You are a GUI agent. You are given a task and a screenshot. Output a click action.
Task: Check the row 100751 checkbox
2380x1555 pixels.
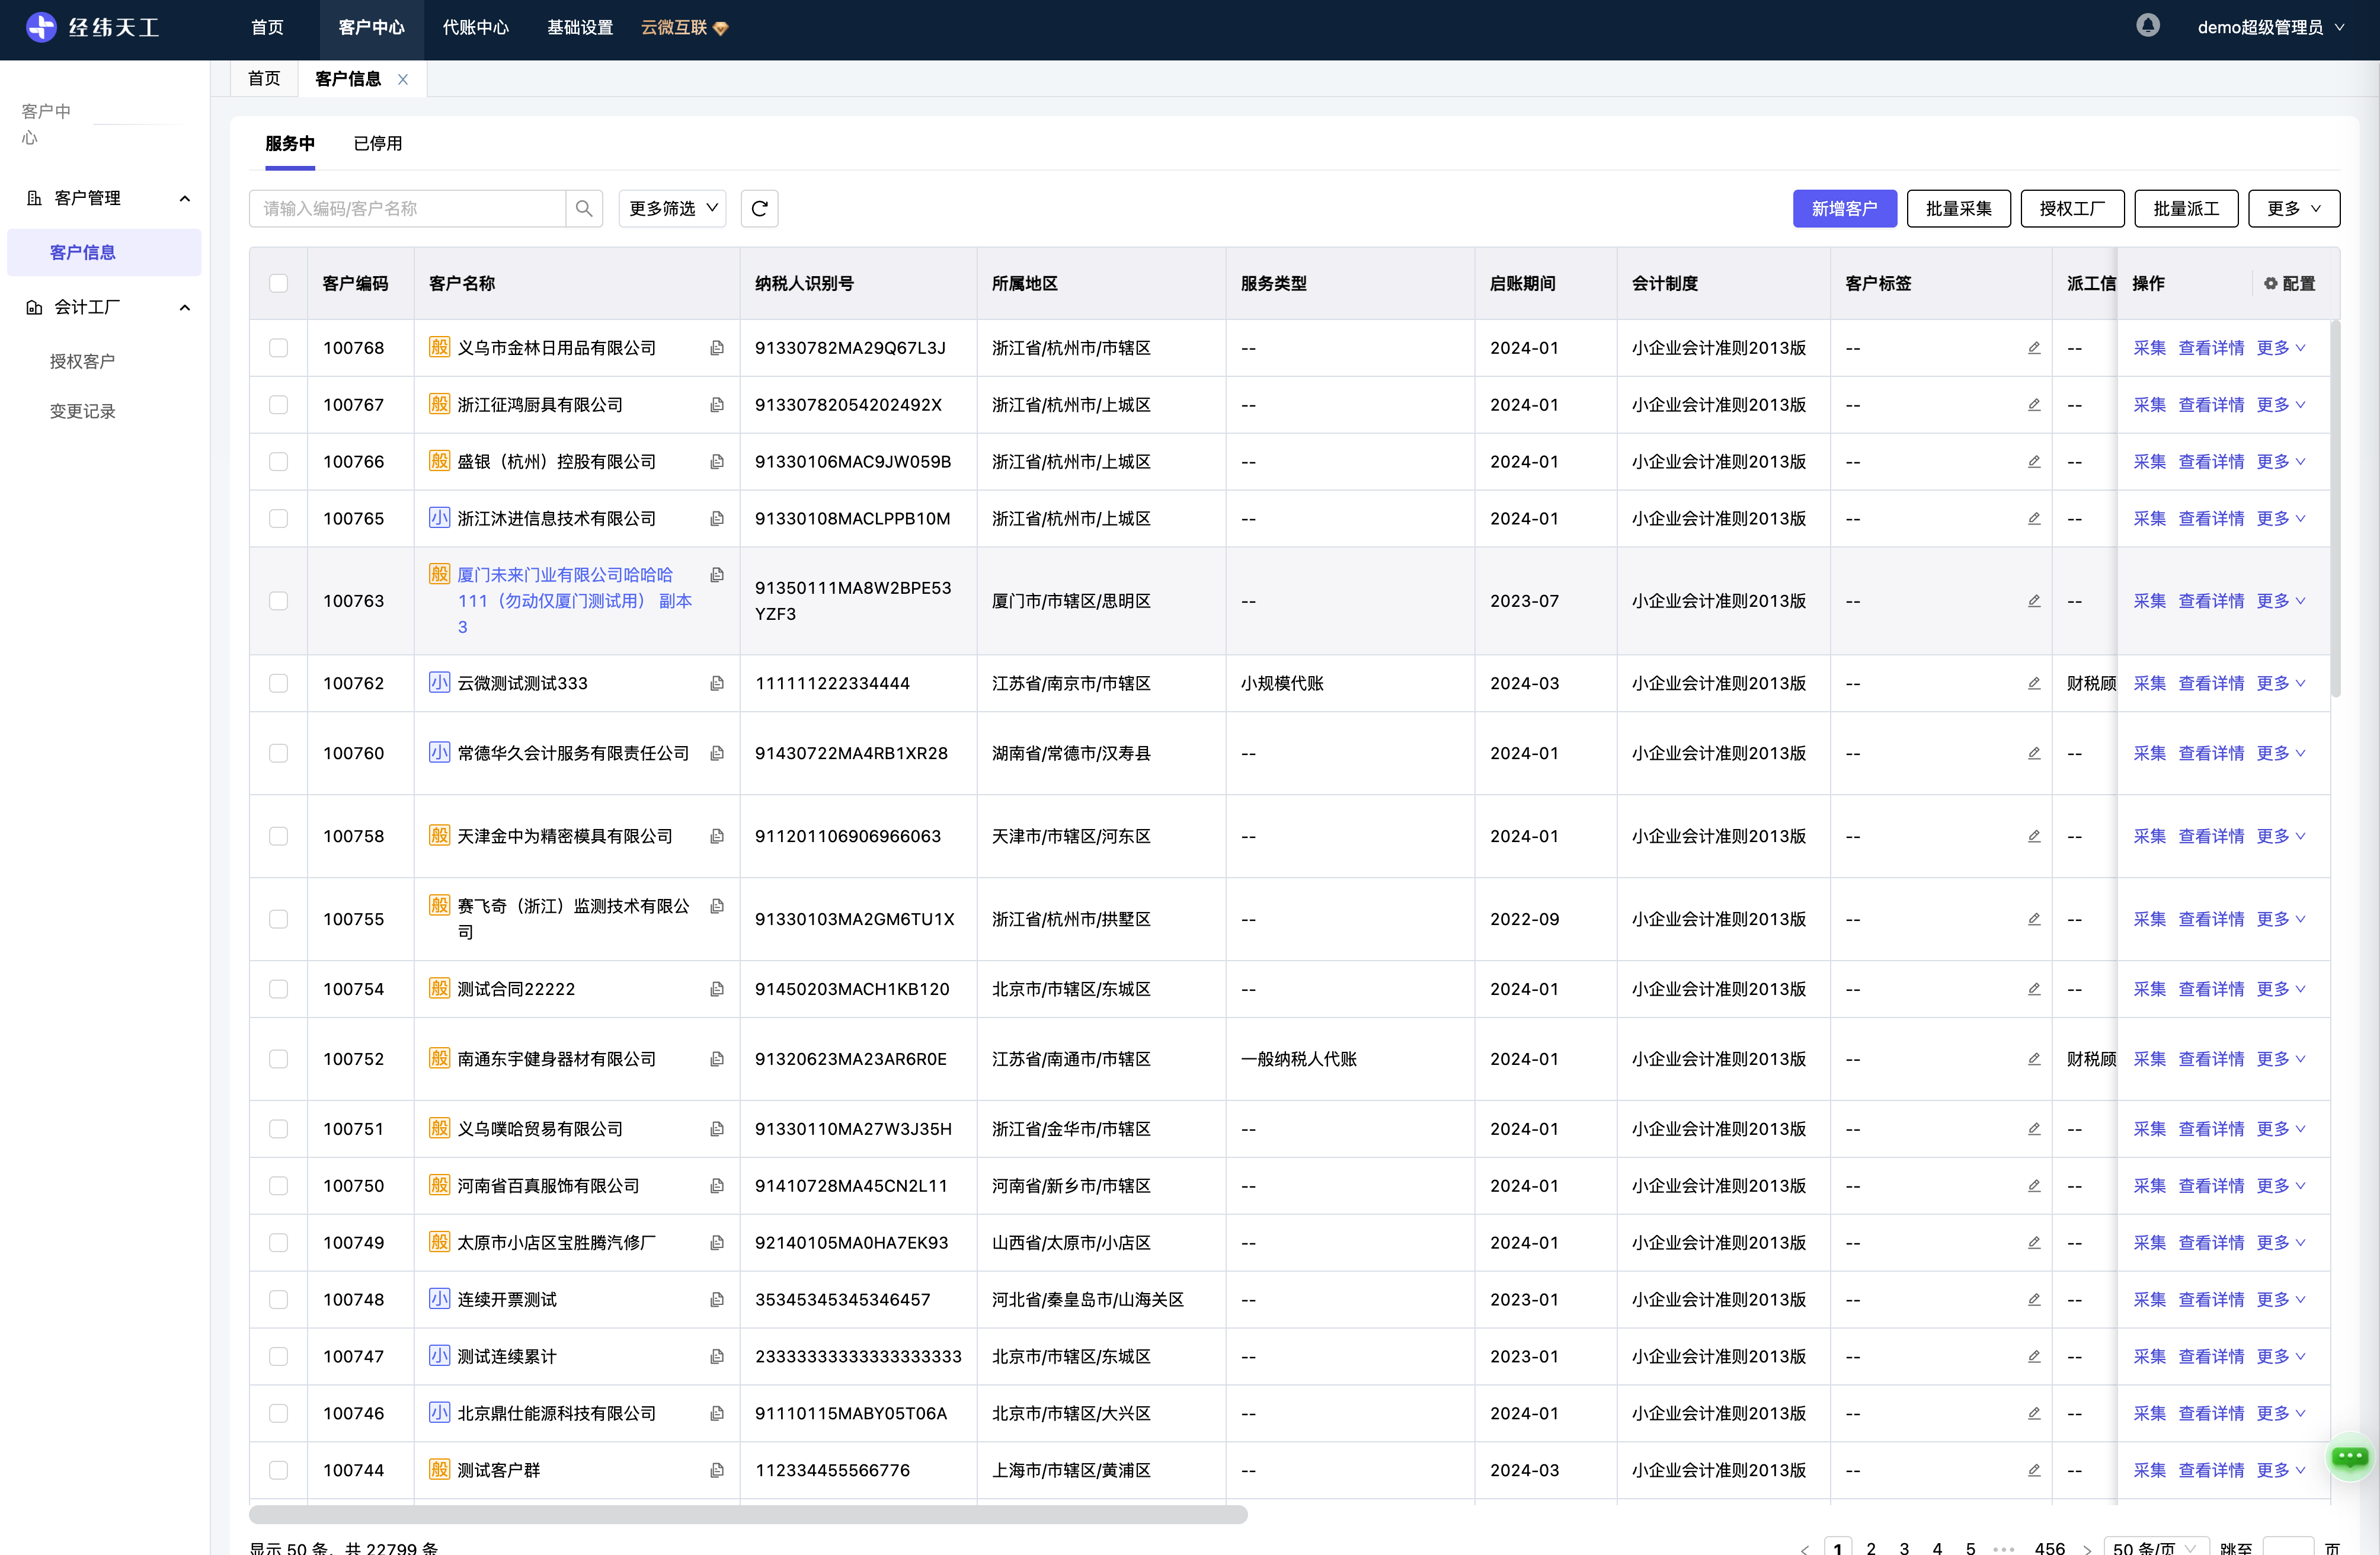tap(278, 1129)
